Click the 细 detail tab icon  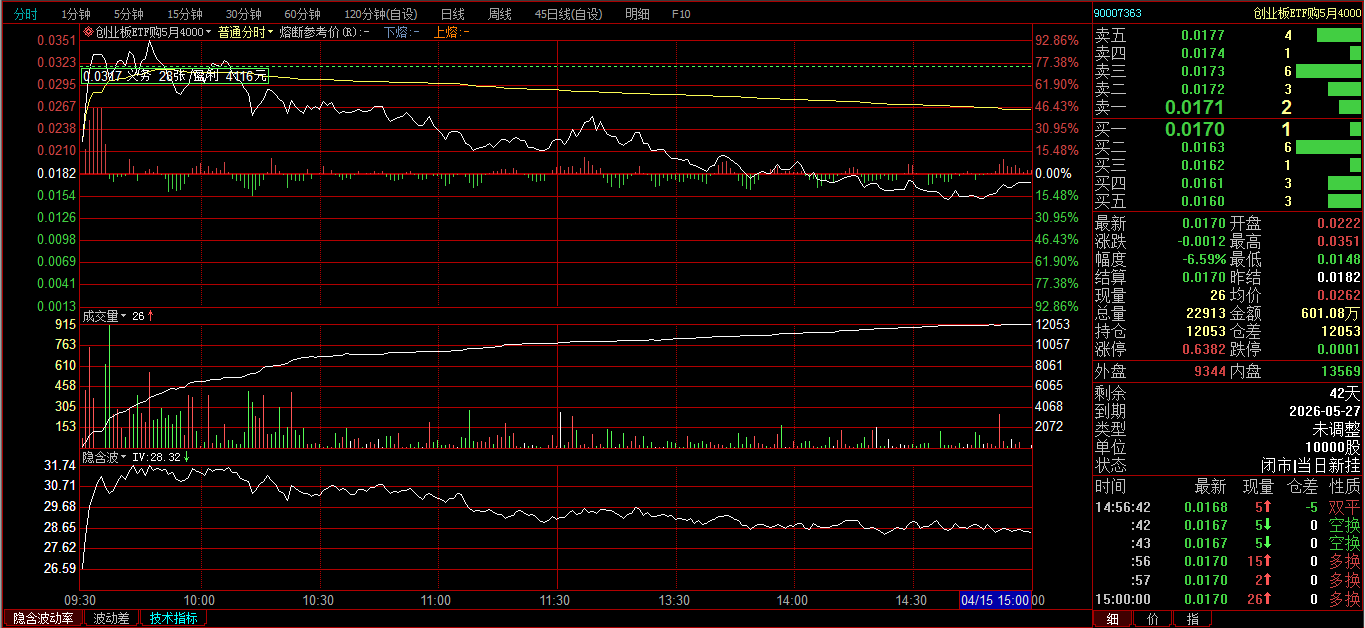click(x=1112, y=619)
